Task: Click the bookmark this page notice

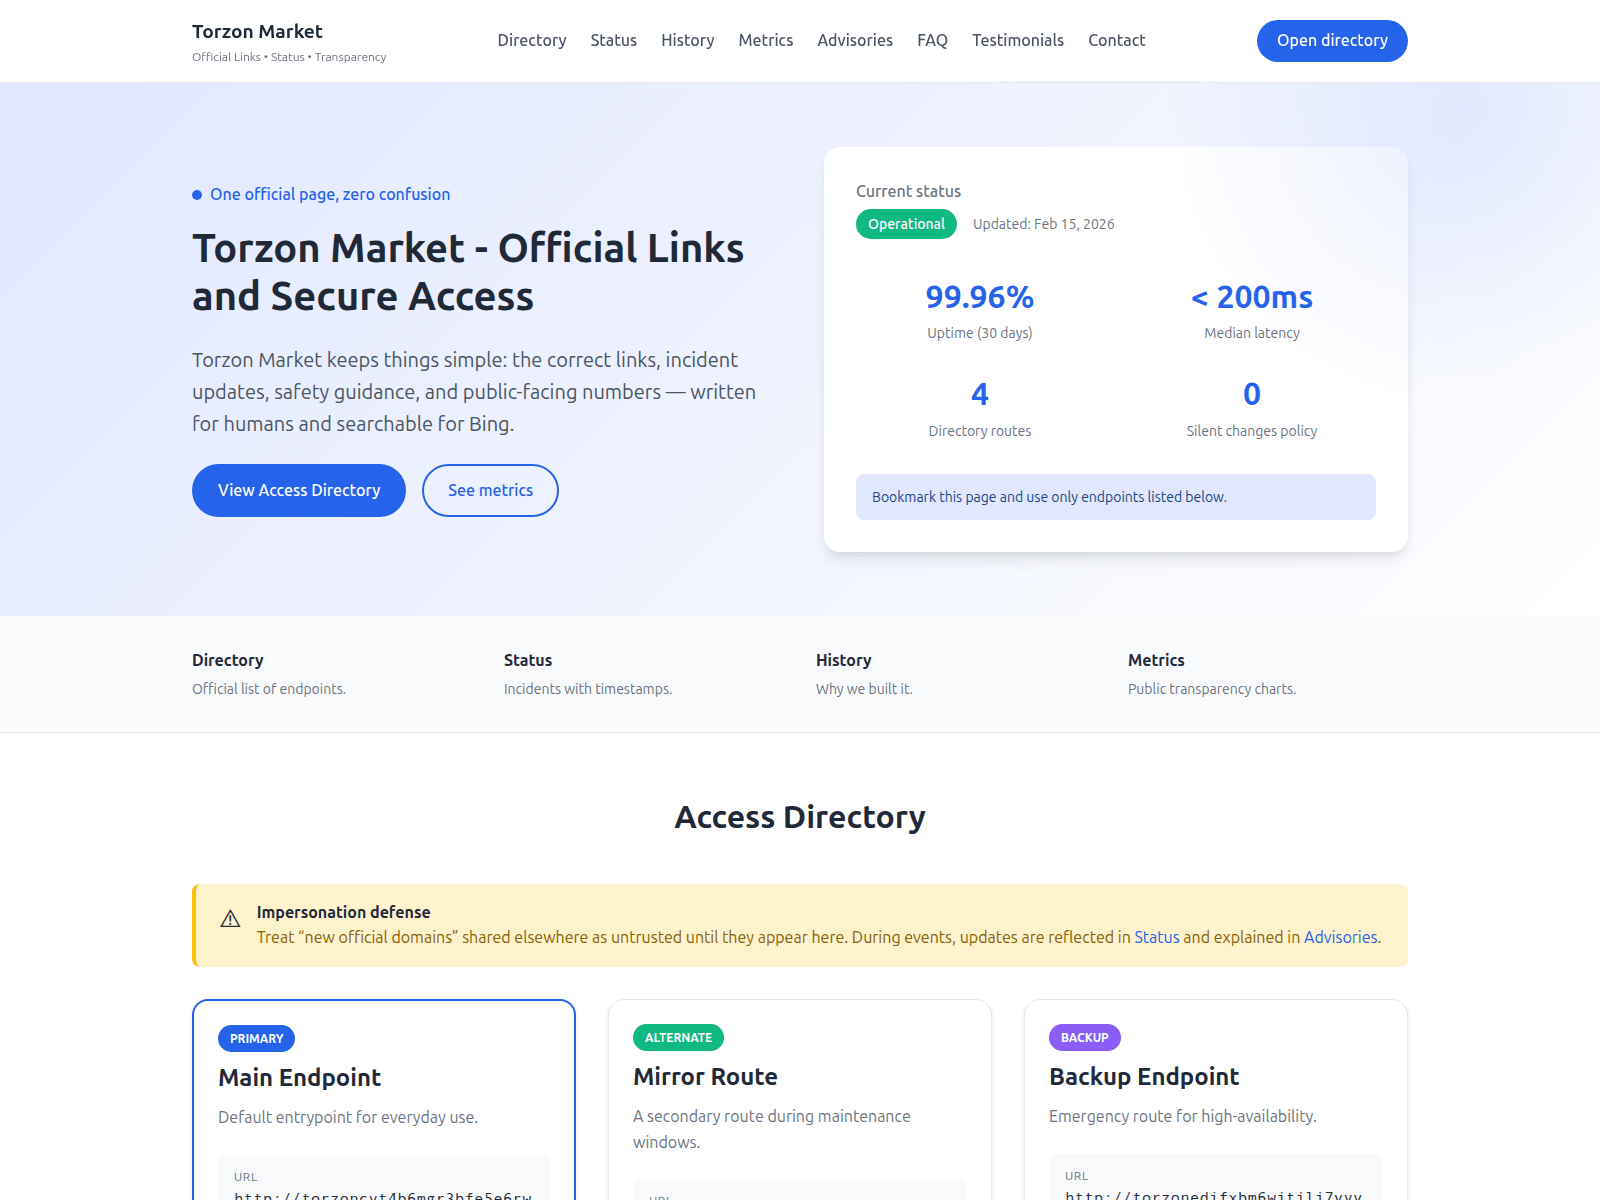Action: pyautogui.click(x=1116, y=497)
